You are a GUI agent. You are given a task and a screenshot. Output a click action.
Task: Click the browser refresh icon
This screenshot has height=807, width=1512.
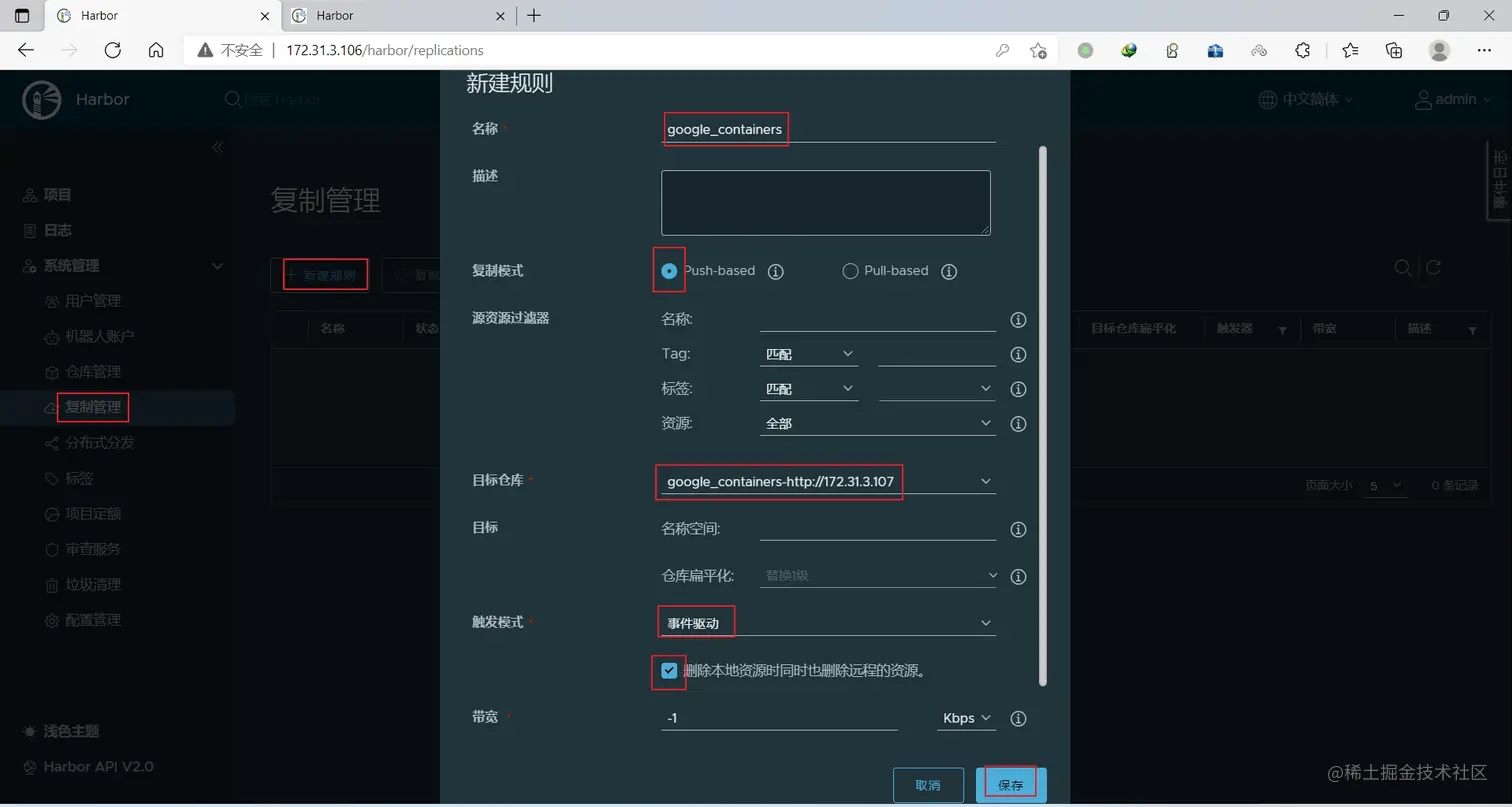tap(112, 50)
